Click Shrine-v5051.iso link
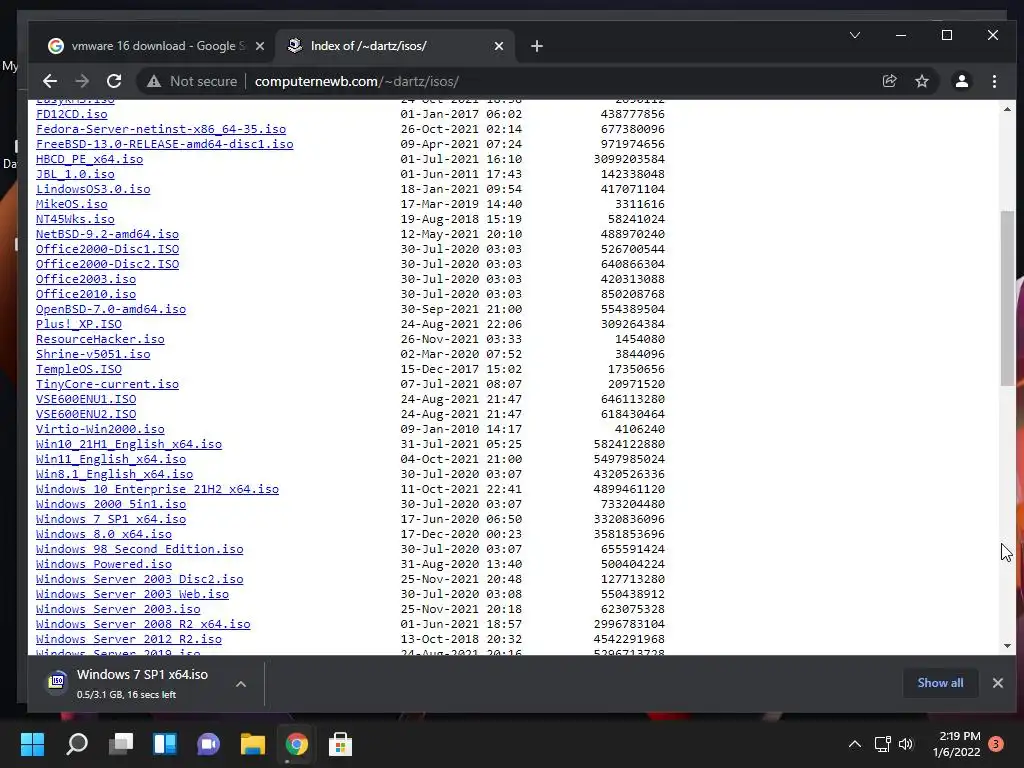The width and height of the screenshot is (1024, 768). [x=93, y=355]
